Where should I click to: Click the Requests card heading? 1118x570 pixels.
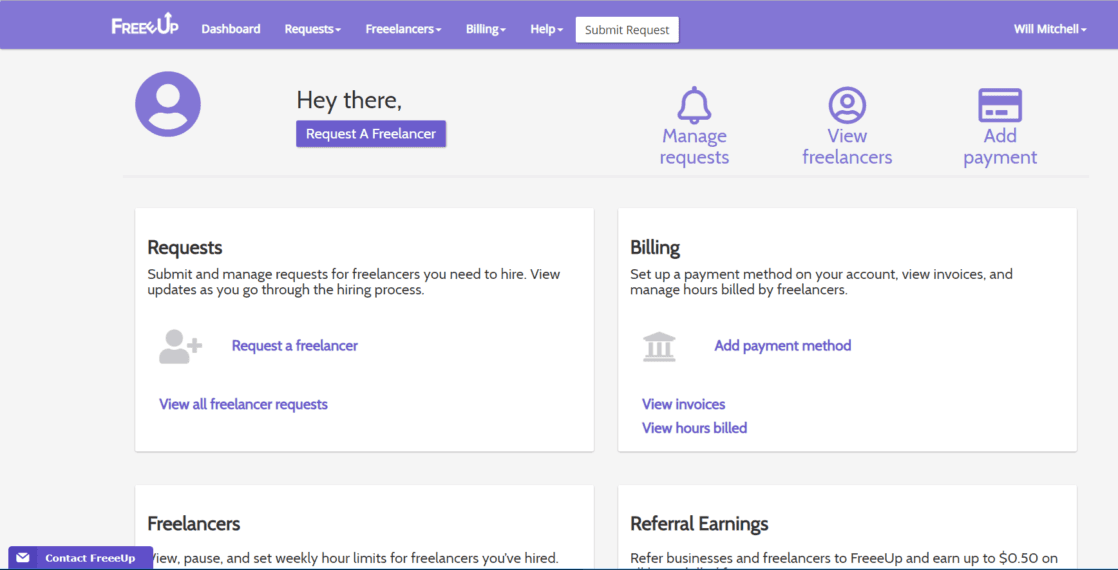[x=185, y=248]
